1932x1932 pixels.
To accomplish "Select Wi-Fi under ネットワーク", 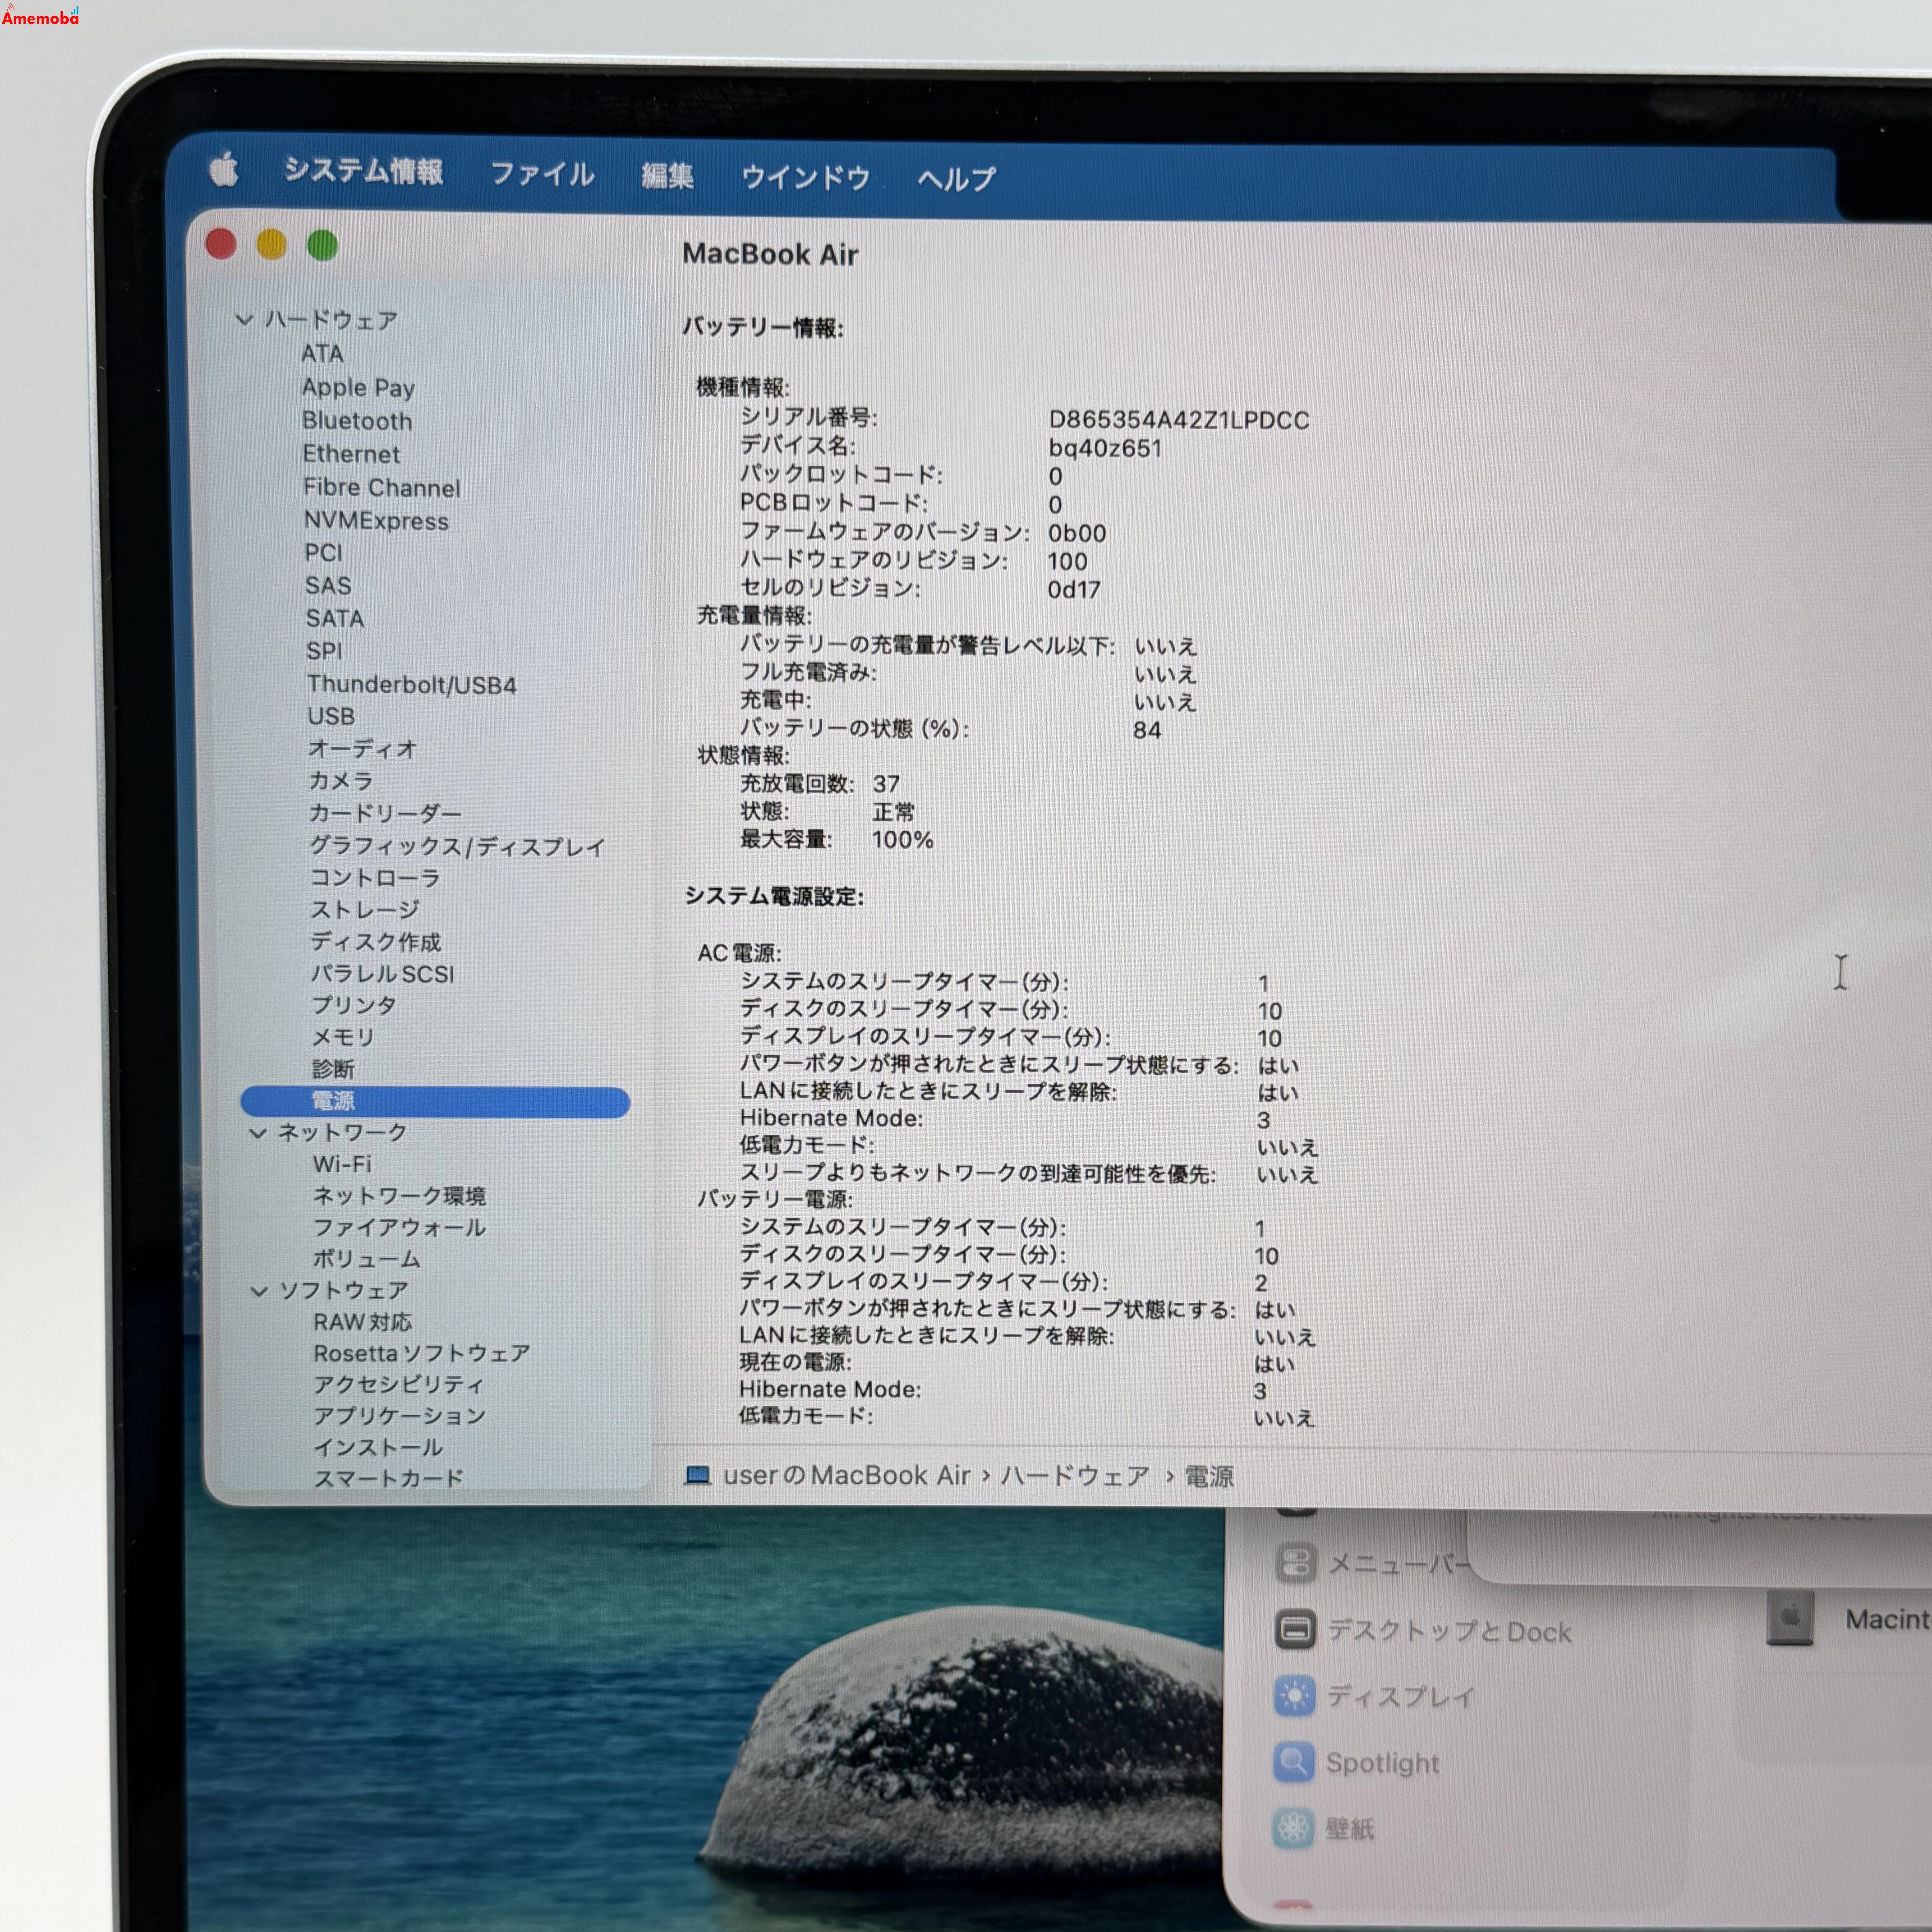I will (342, 1164).
